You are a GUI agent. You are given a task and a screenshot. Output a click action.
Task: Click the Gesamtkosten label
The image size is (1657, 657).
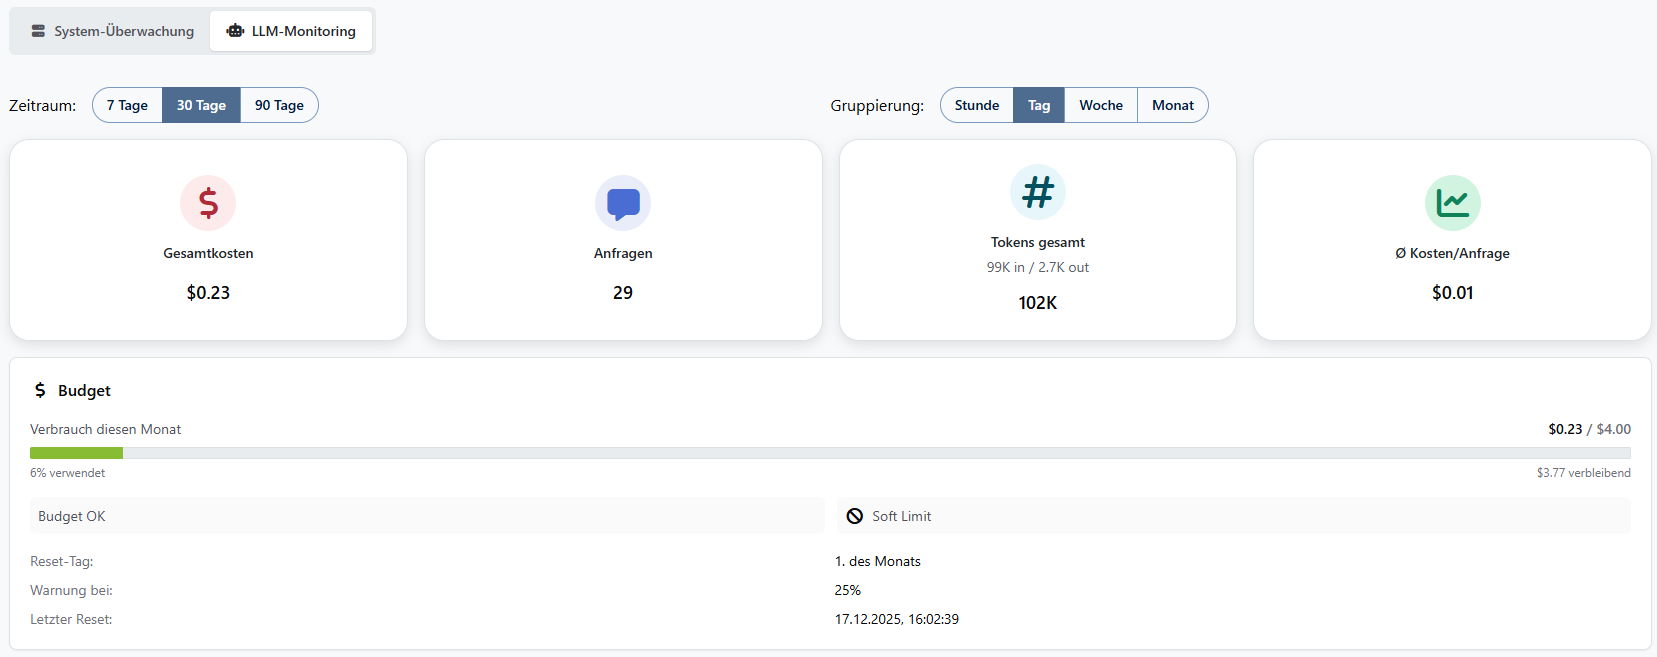click(x=208, y=253)
